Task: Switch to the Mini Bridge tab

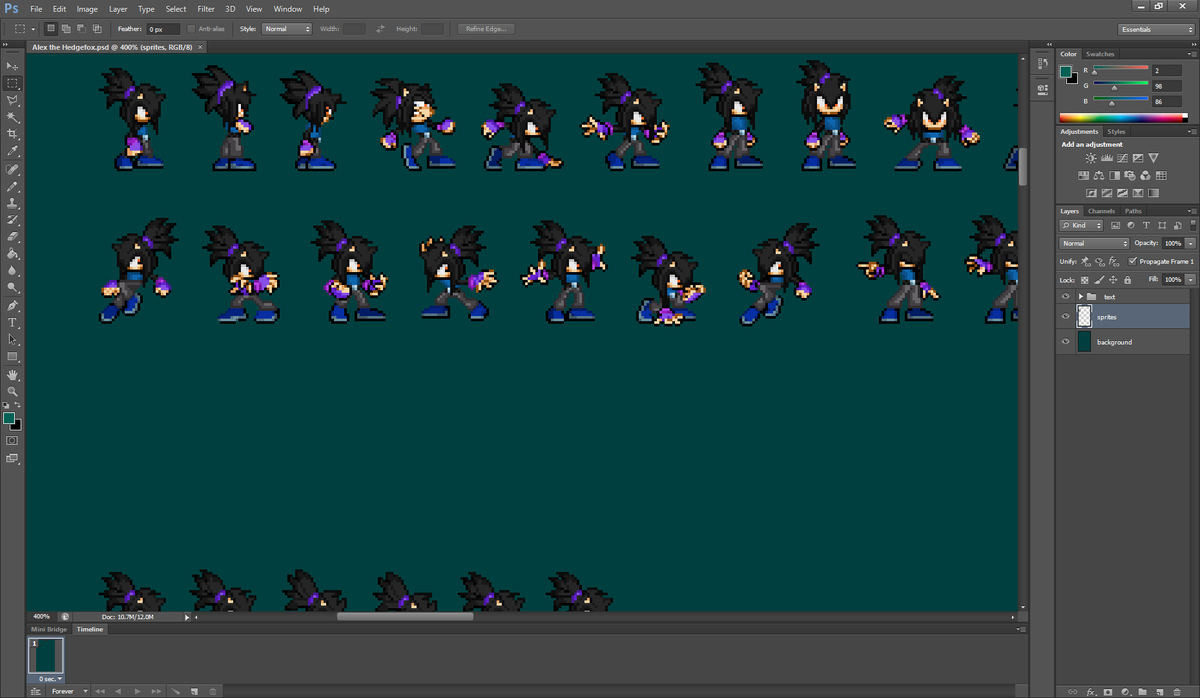Action: tap(49, 630)
